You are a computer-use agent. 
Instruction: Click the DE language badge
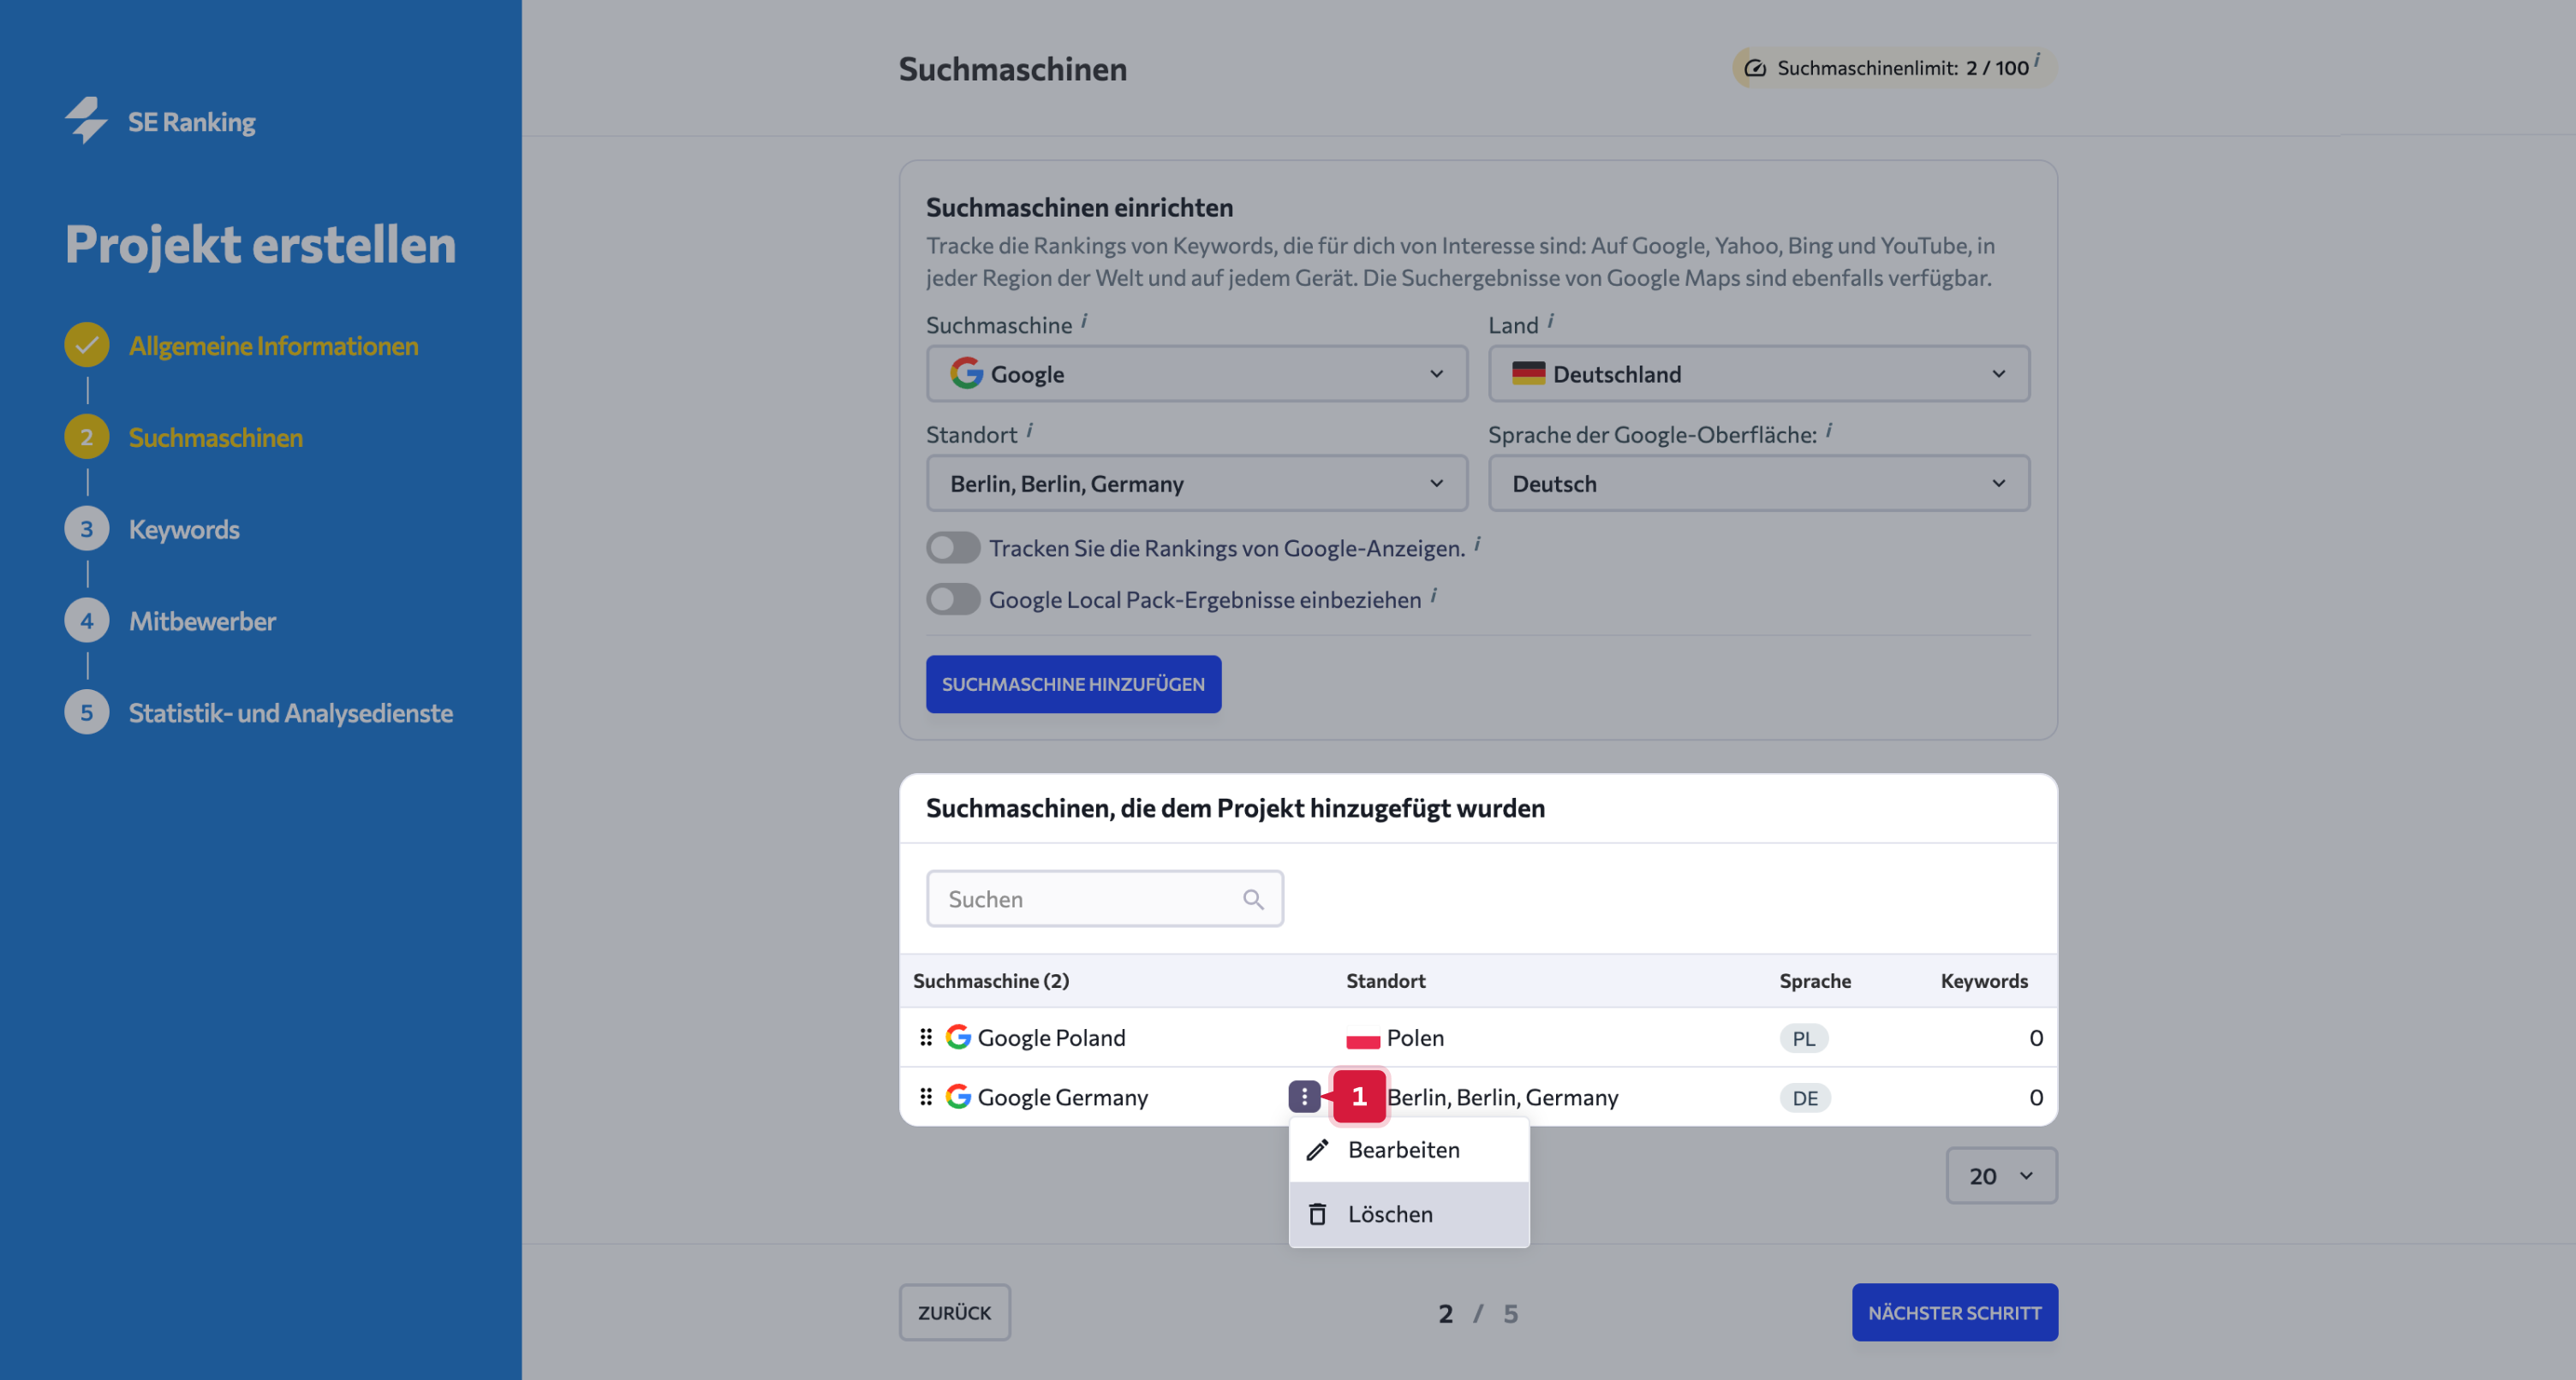[x=1805, y=1098]
